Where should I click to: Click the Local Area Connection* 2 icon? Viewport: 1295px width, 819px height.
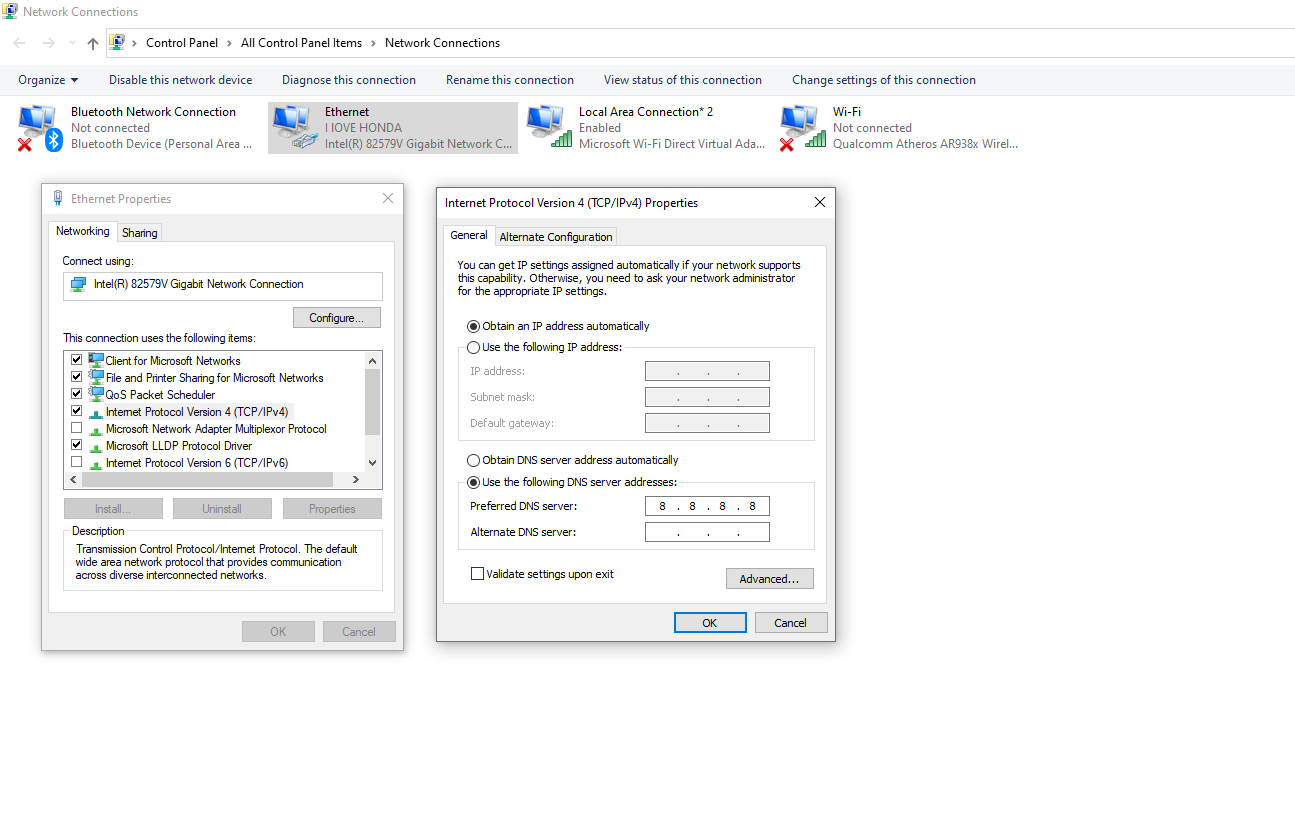pos(547,128)
